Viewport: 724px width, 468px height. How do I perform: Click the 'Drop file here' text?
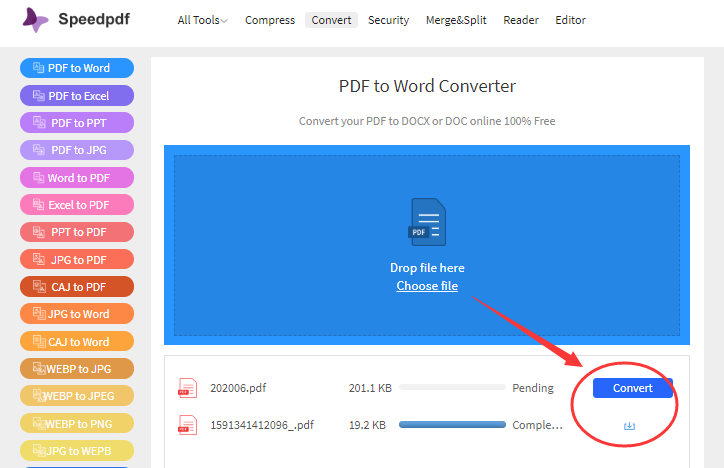[x=427, y=268]
